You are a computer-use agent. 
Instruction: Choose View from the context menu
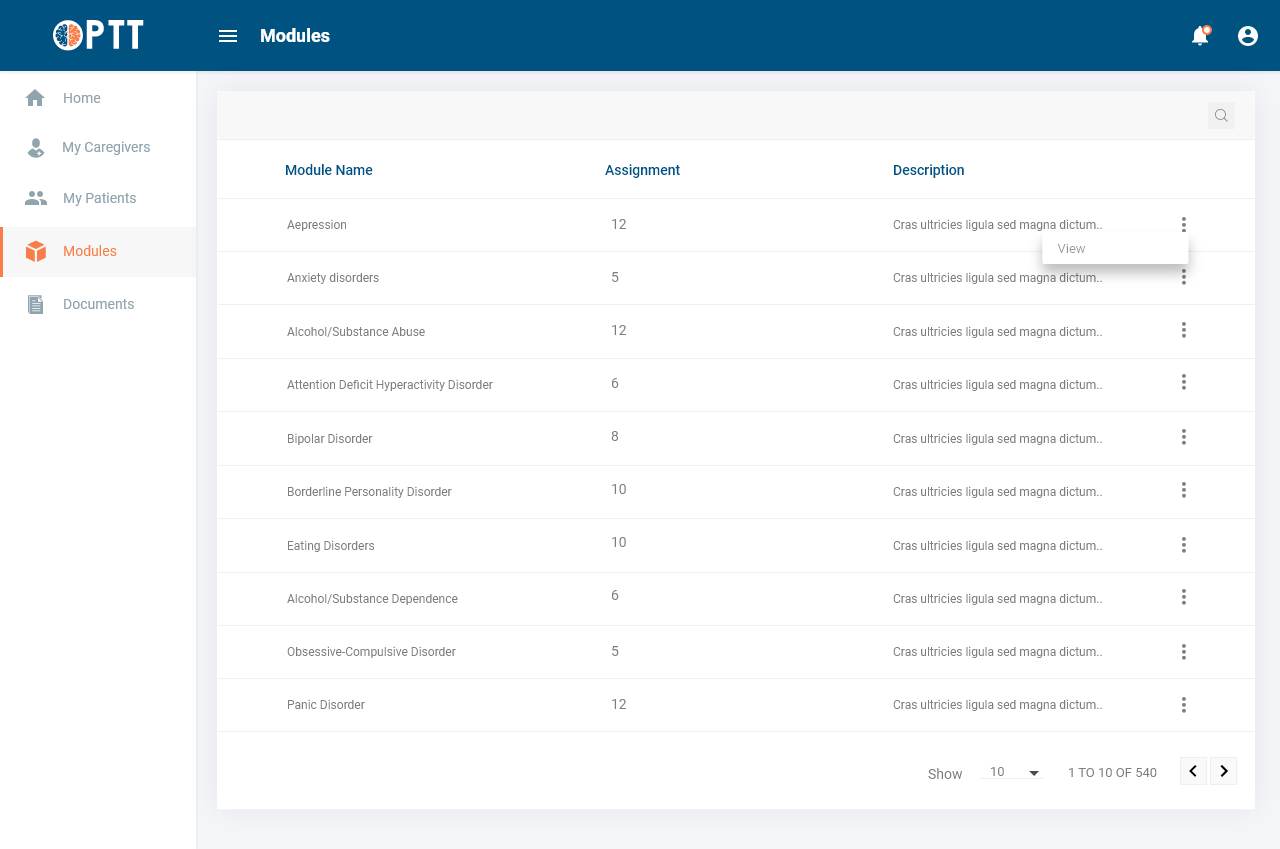1072,249
